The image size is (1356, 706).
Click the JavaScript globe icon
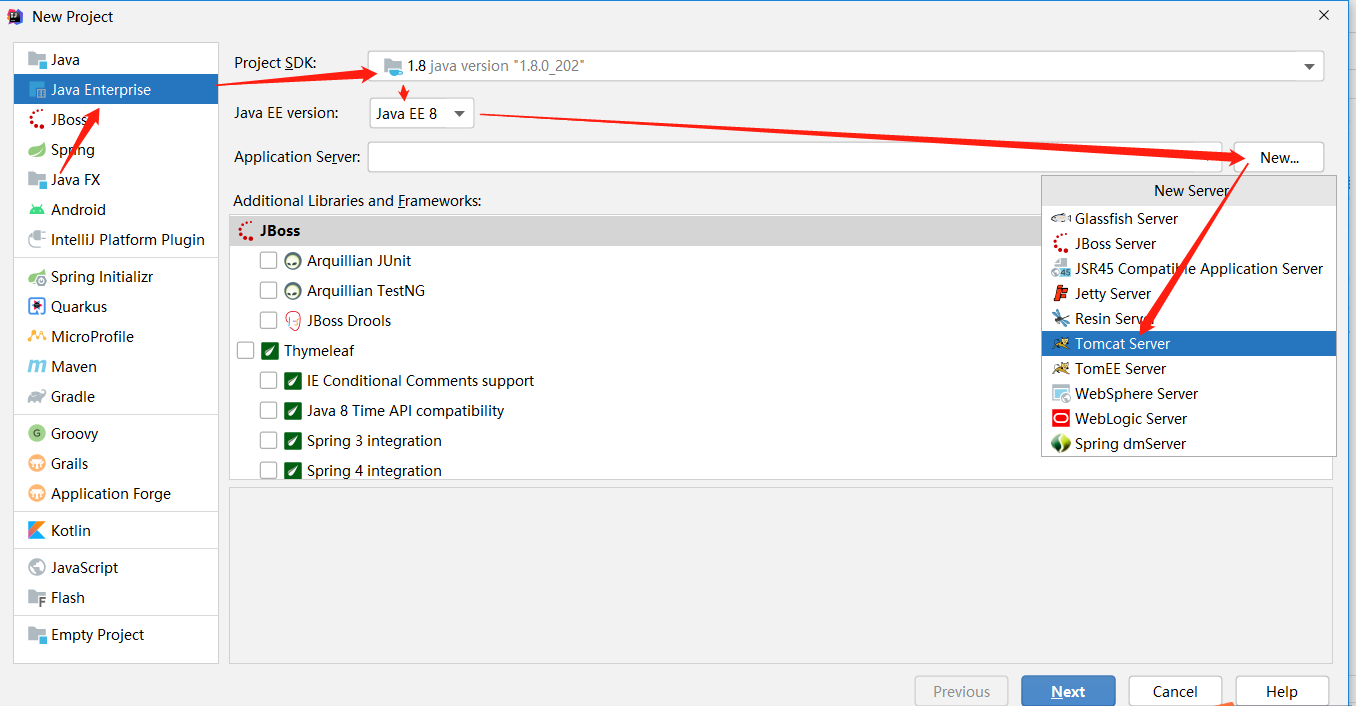click(37, 568)
